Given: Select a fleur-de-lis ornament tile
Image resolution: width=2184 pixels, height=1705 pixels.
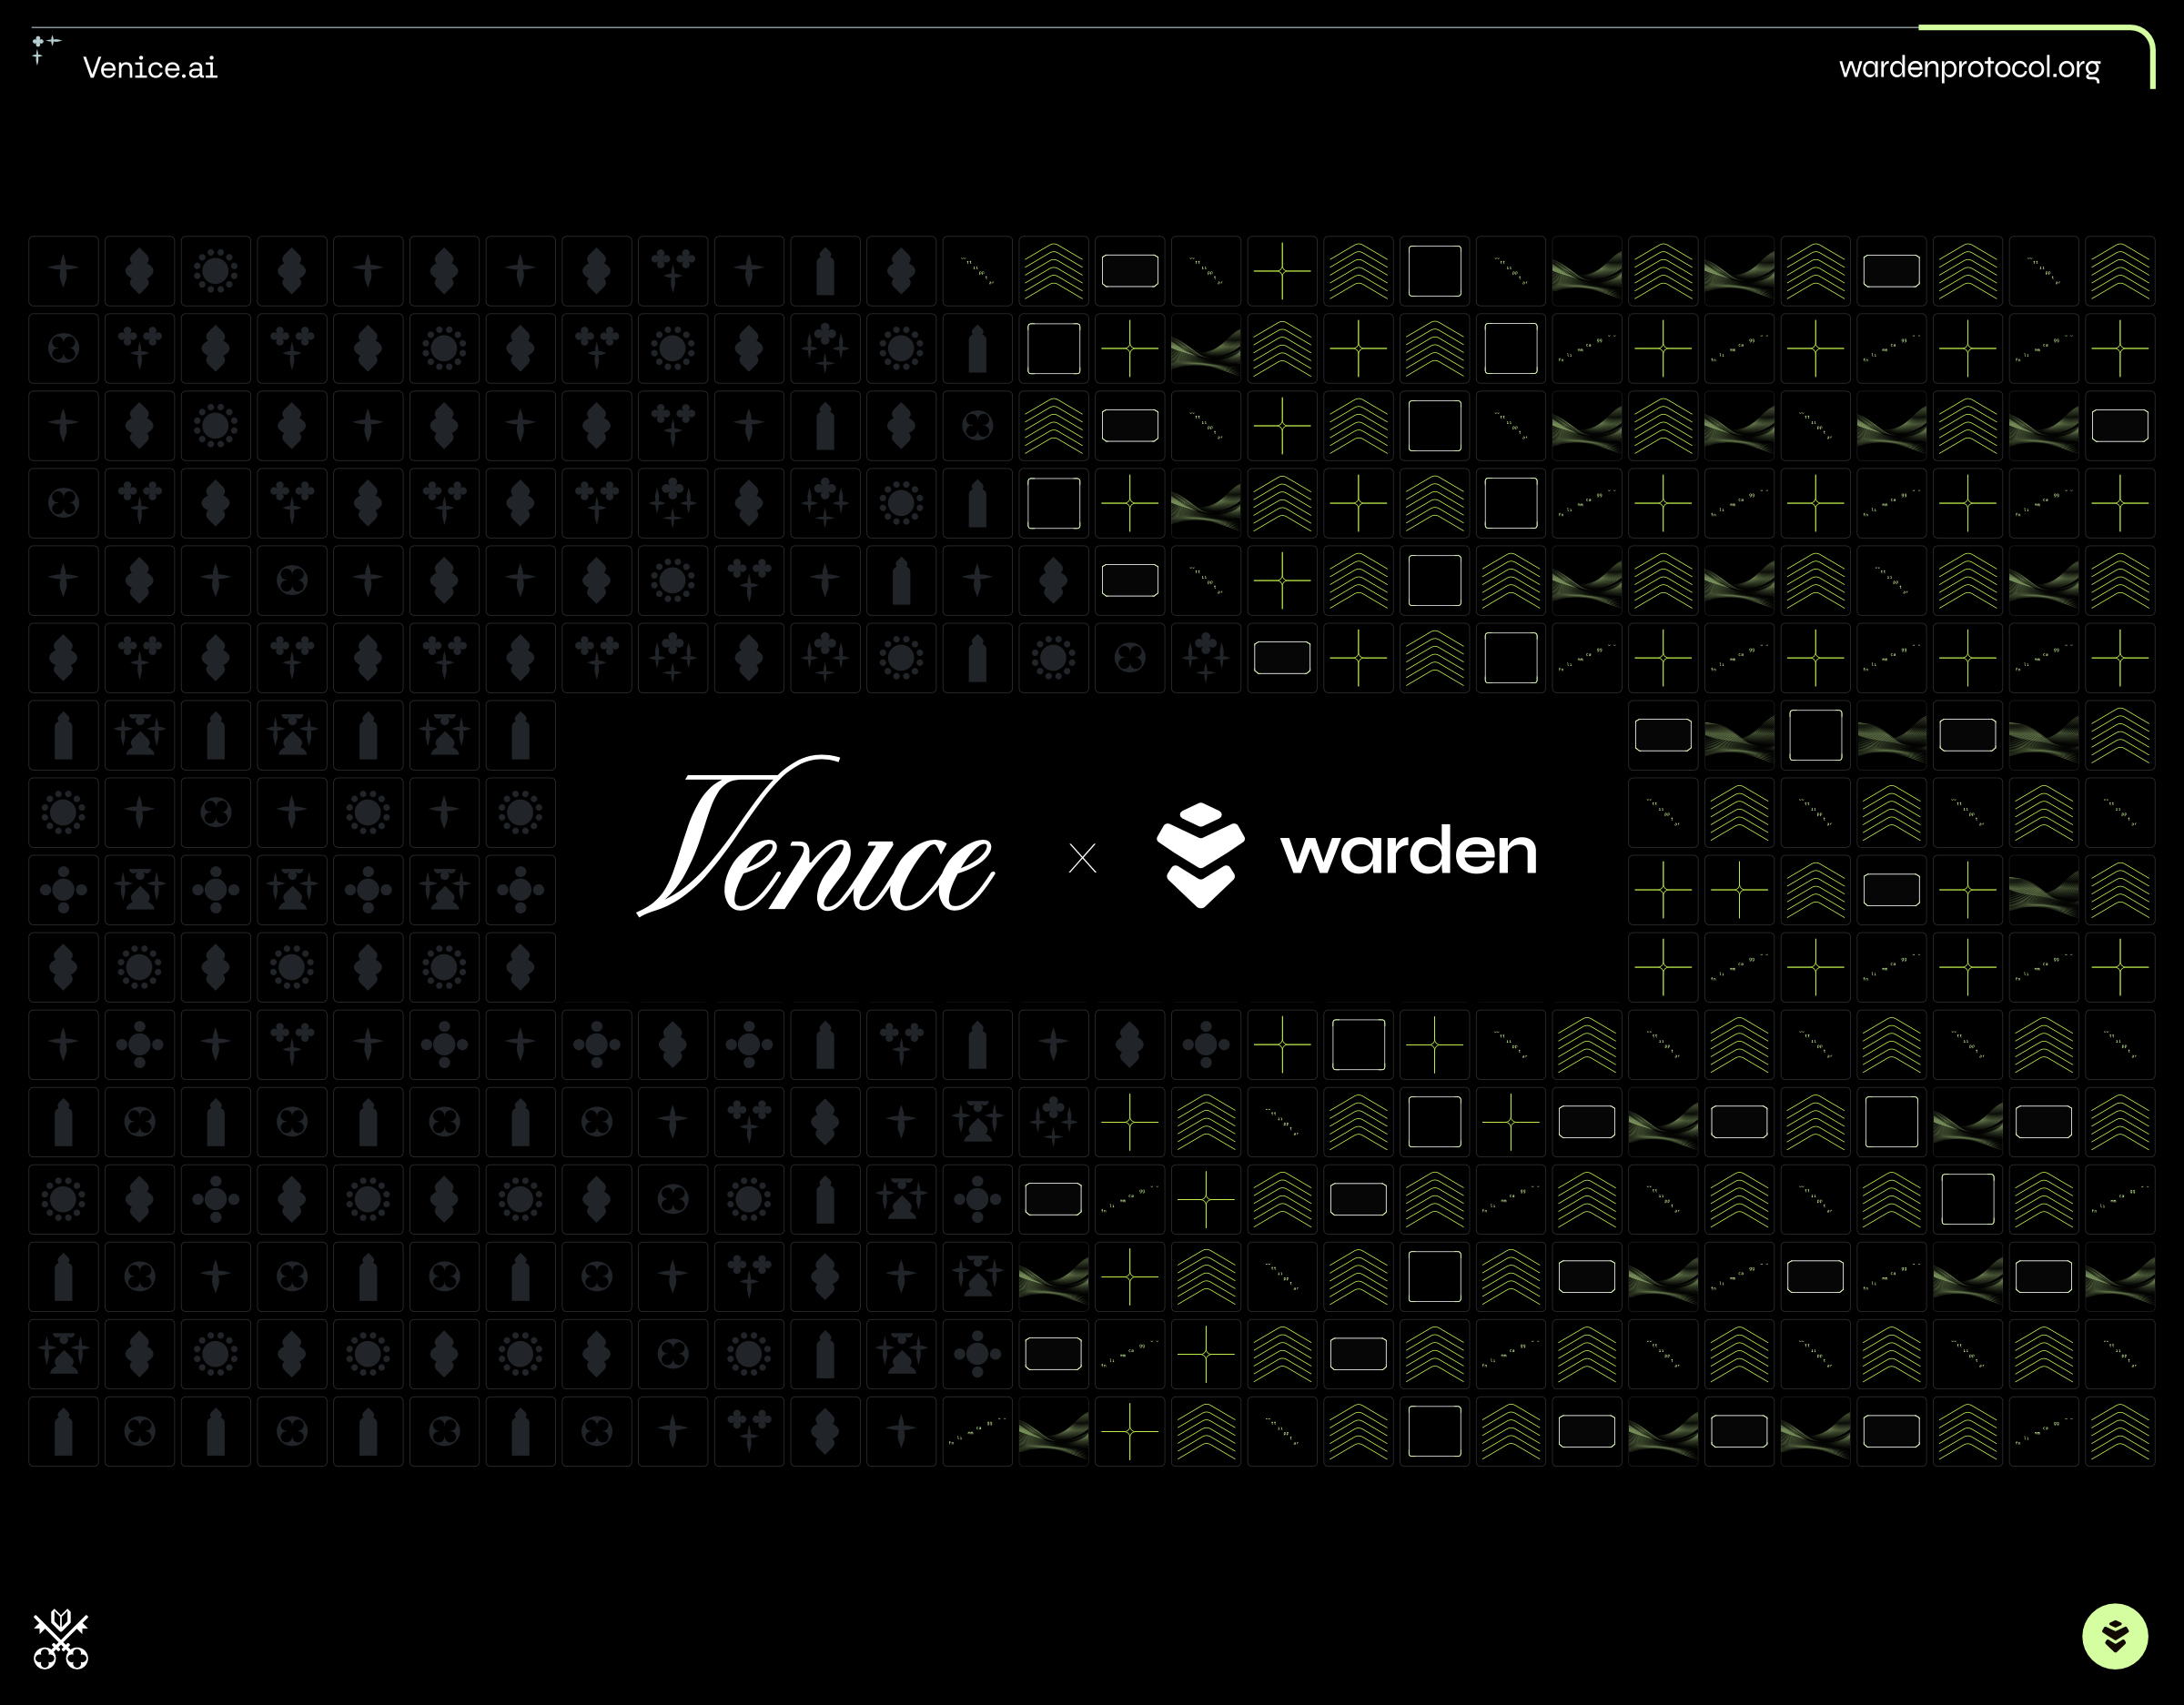Looking at the screenshot, I should coord(139,271).
